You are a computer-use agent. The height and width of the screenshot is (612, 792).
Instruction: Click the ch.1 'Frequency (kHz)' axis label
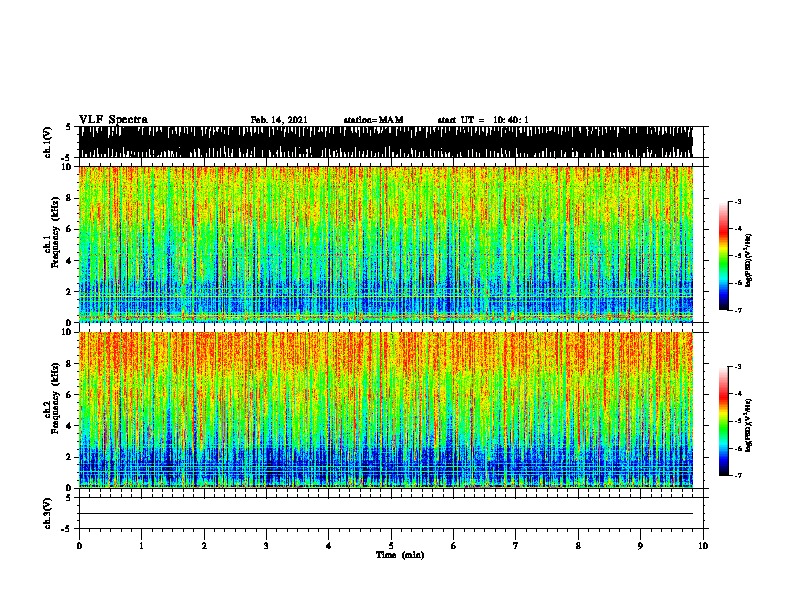tap(55, 232)
